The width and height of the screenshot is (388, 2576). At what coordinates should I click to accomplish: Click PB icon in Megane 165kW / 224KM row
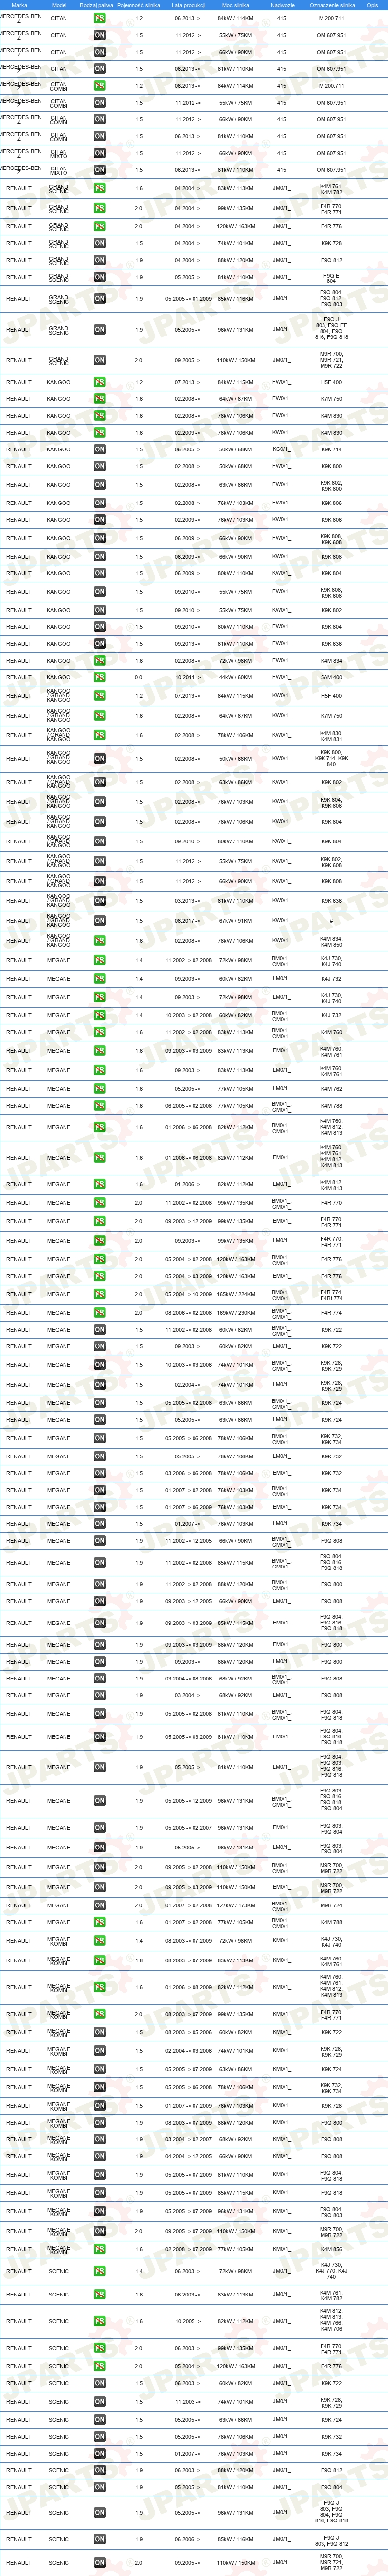click(100, 1295)
